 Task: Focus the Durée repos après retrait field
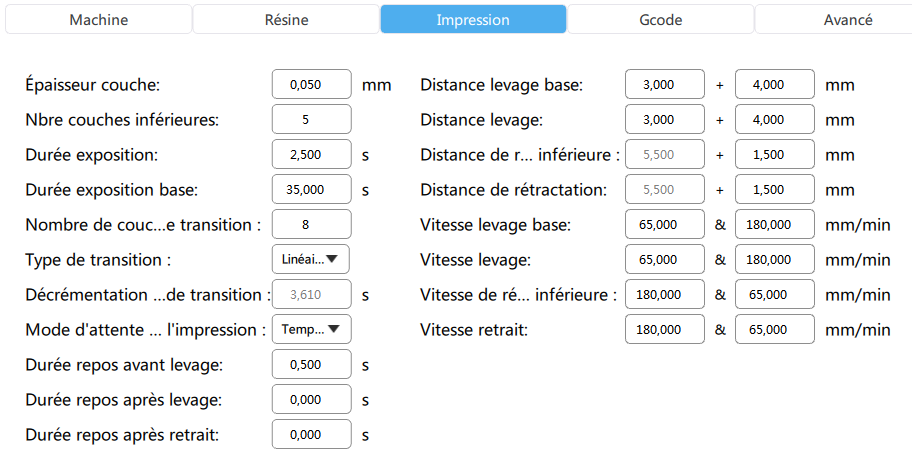pos(311,435)
